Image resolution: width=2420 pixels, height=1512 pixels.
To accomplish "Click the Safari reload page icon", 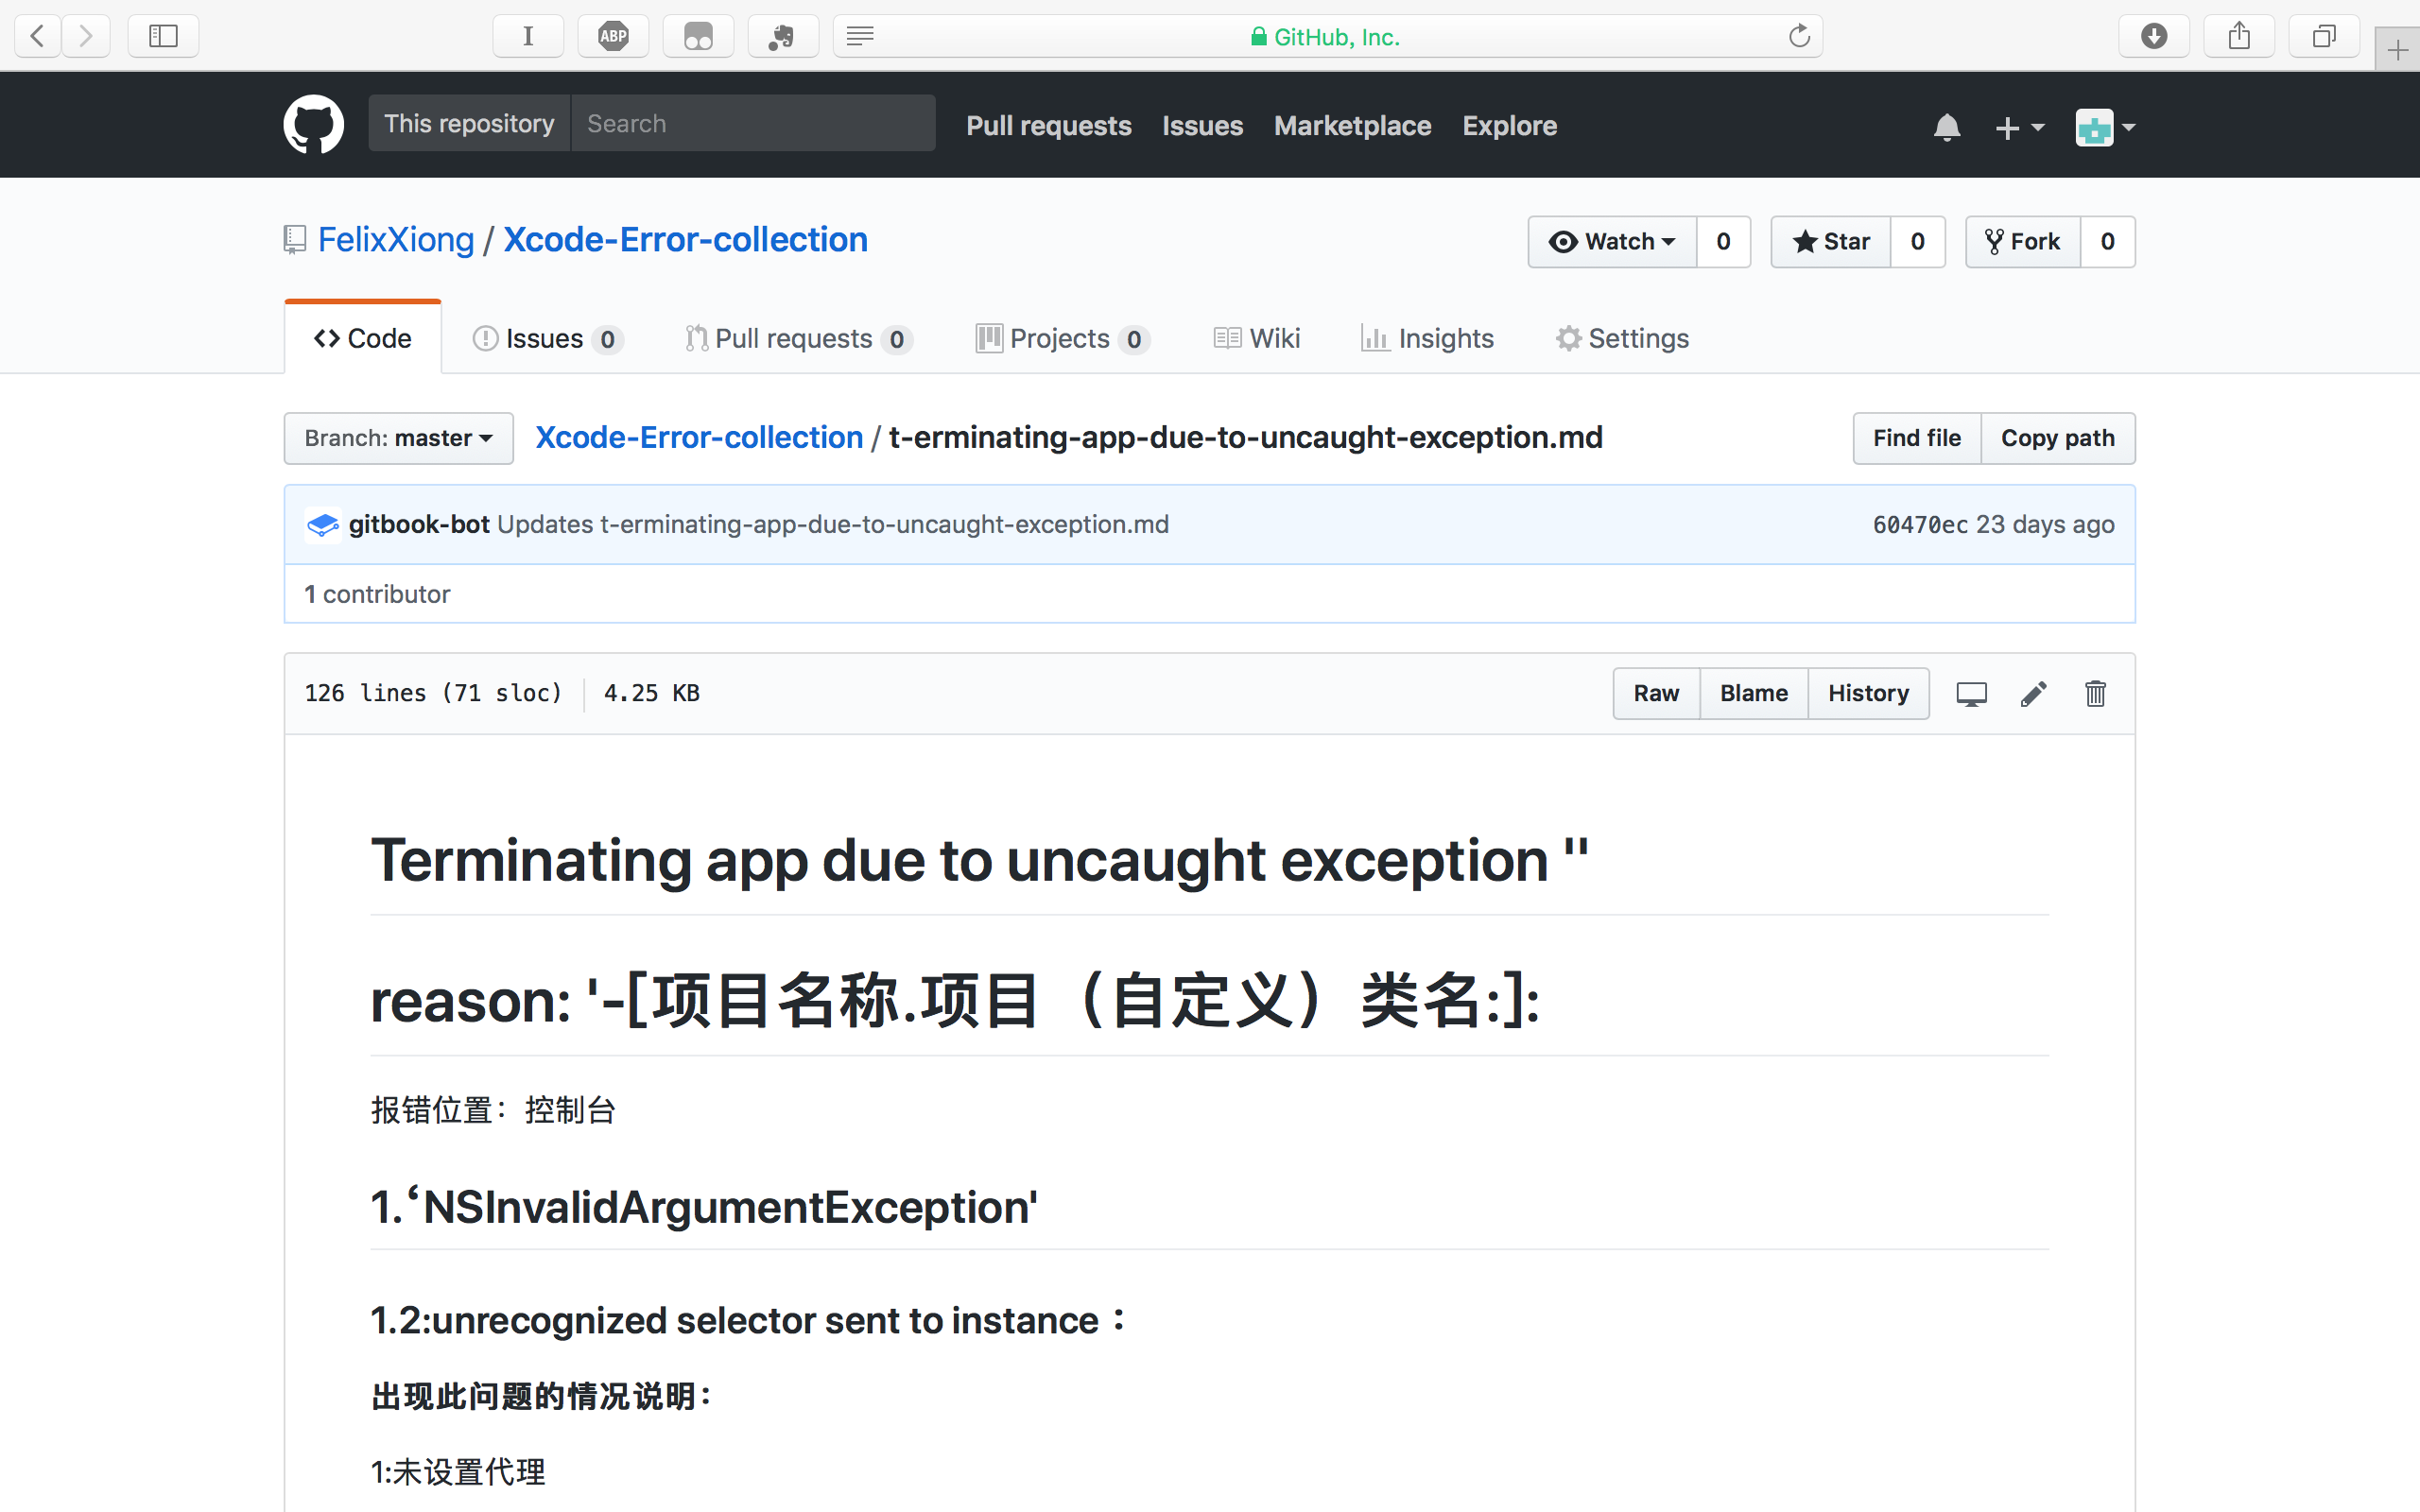I will click(1799, 37).
